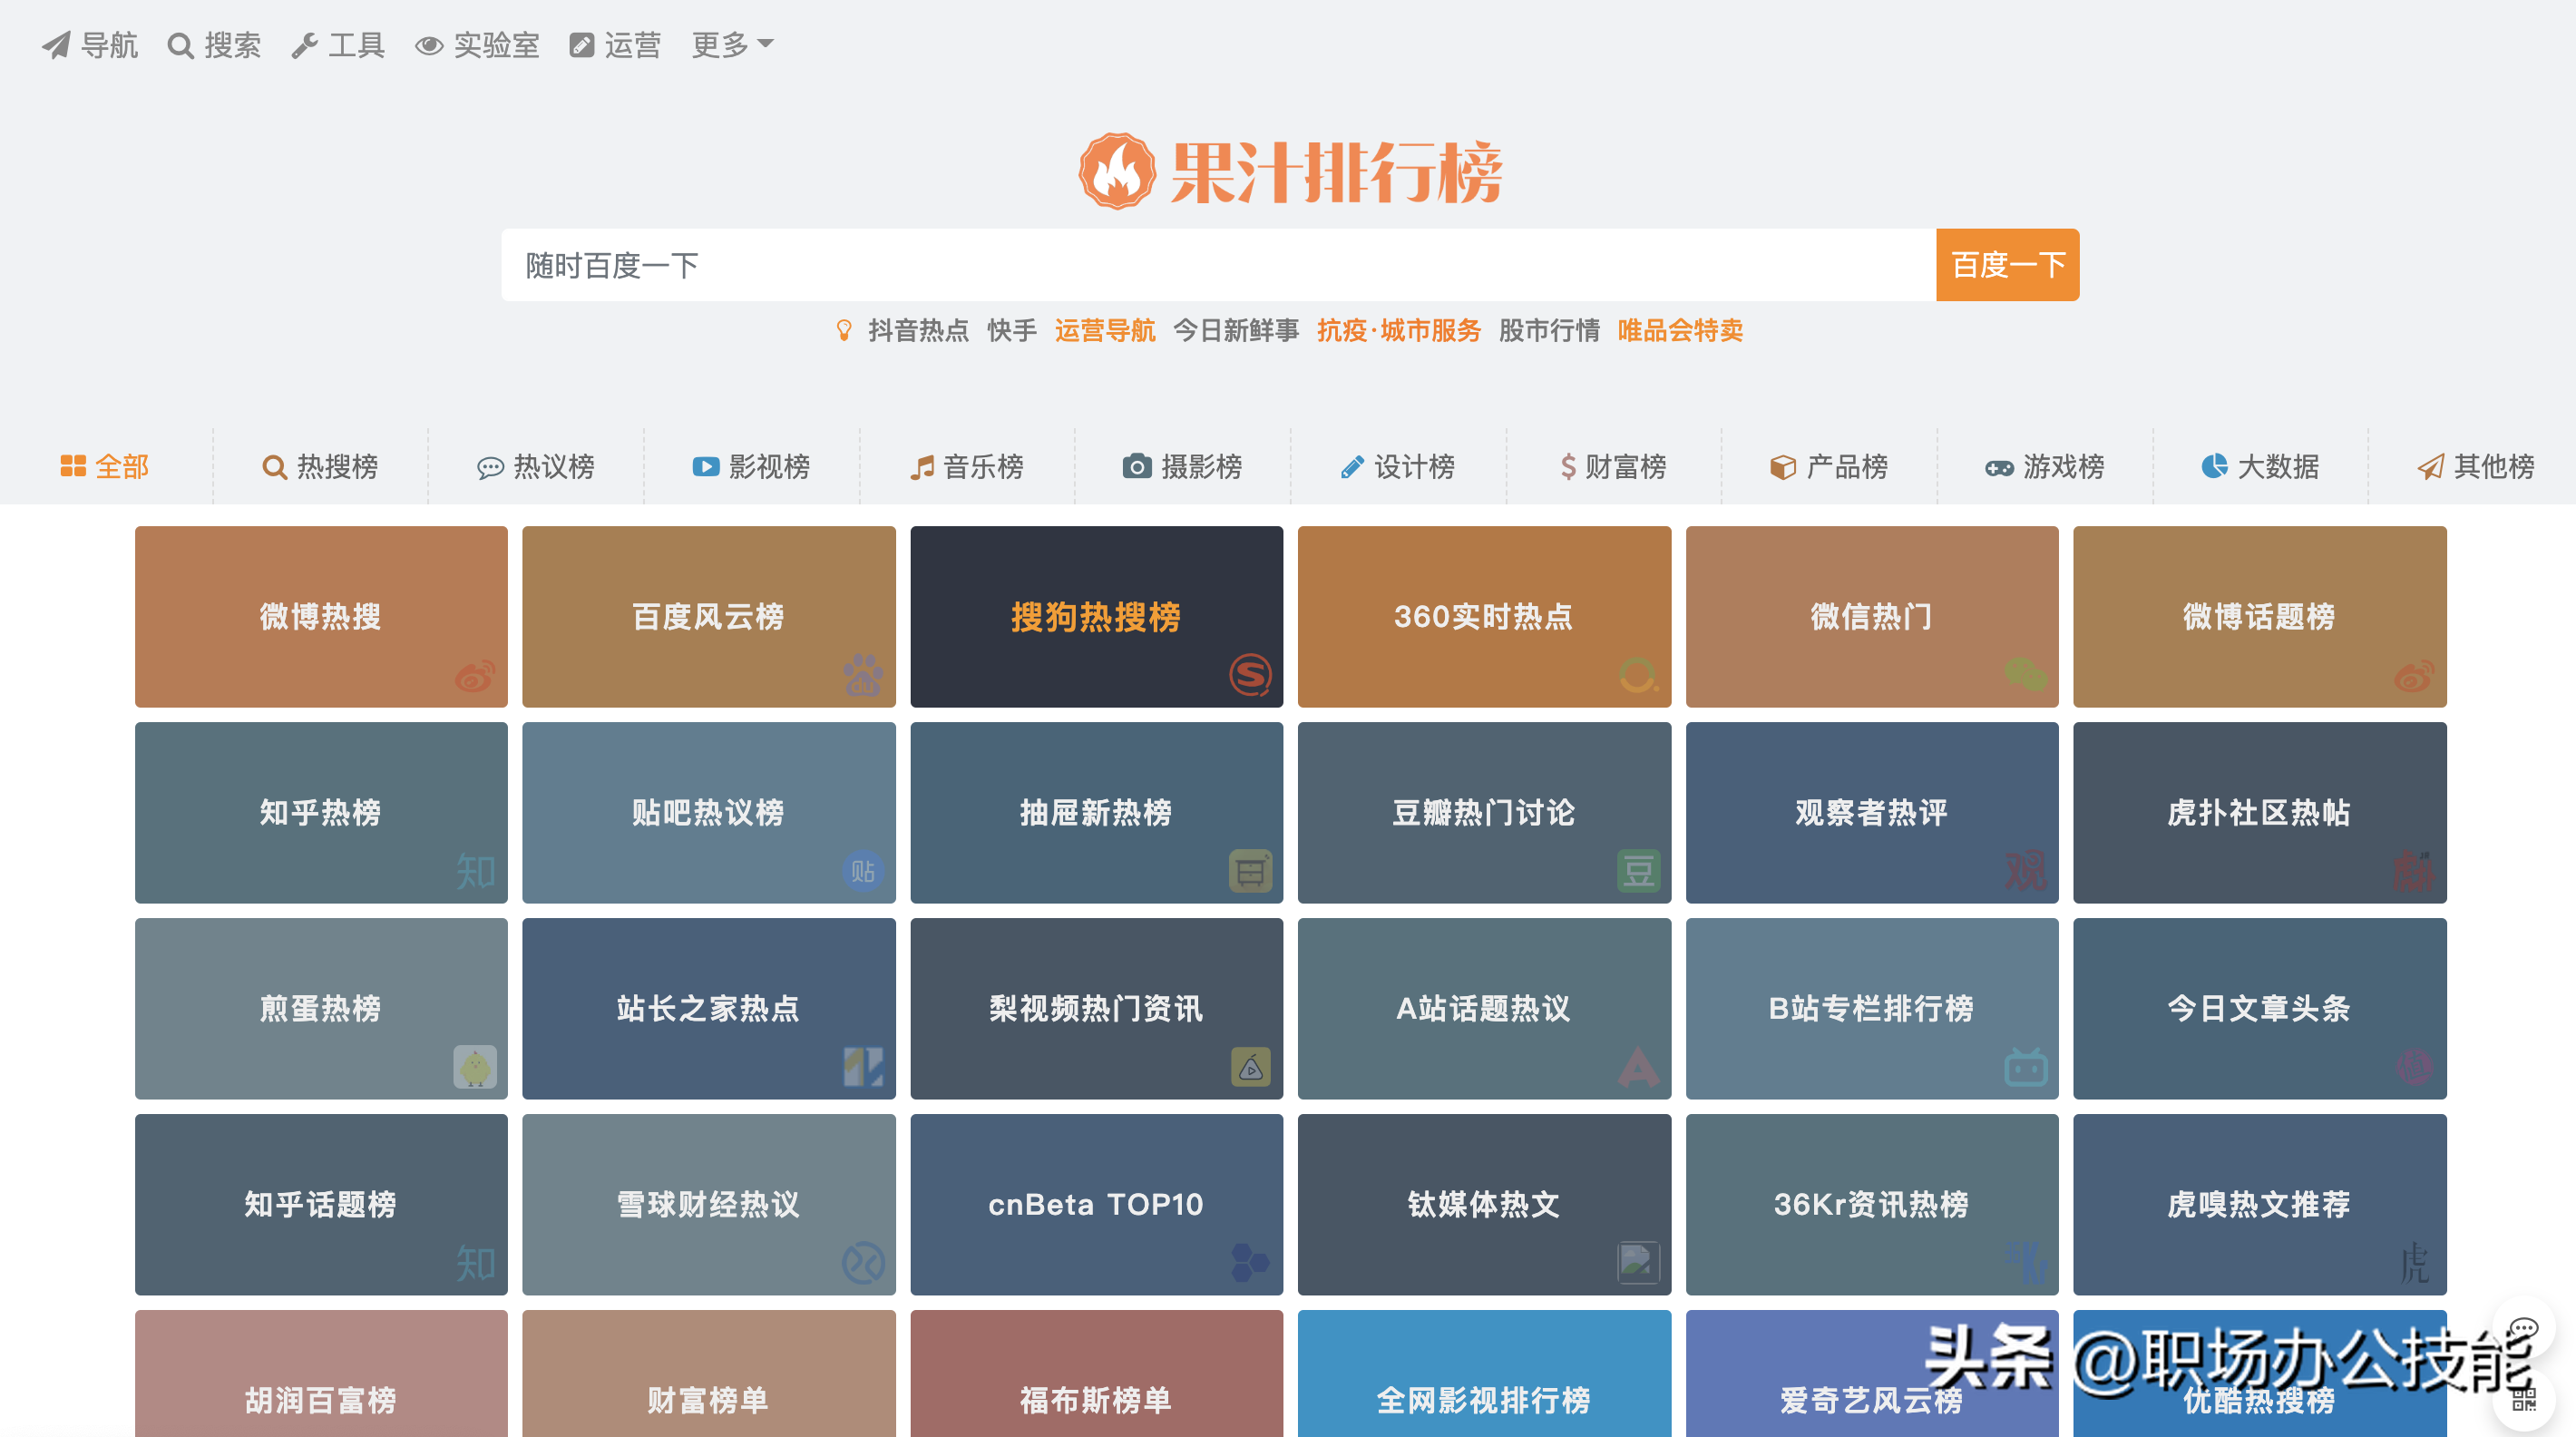Click the 豆 icon on 豆瓣热门讨论
The height and width of the screenshot is (1437, 2576).
[x=1638, y=871]
